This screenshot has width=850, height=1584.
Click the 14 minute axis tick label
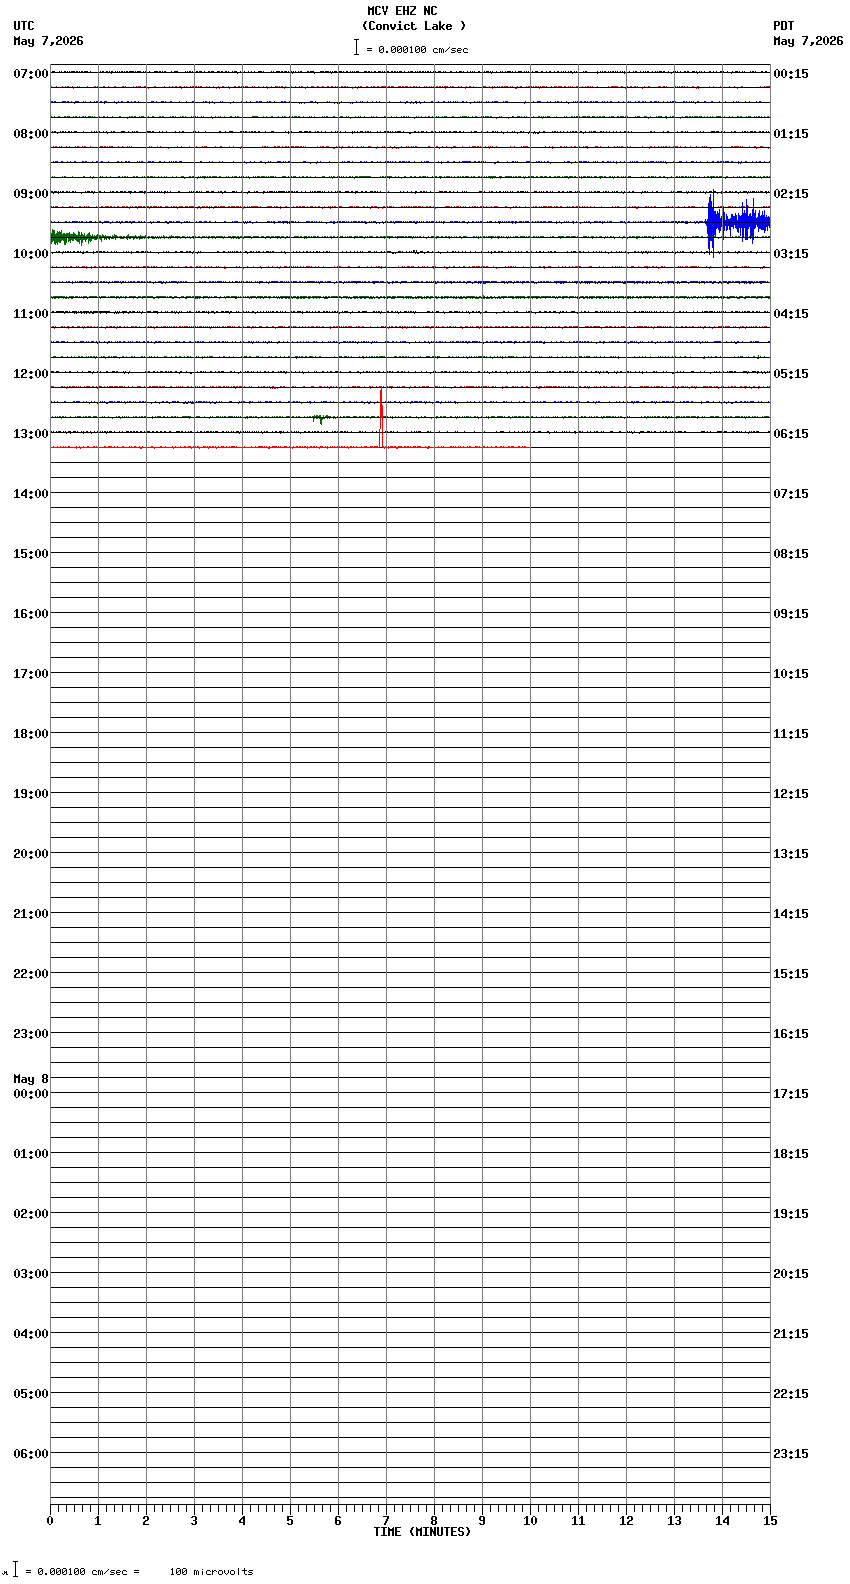(722, 1521)
